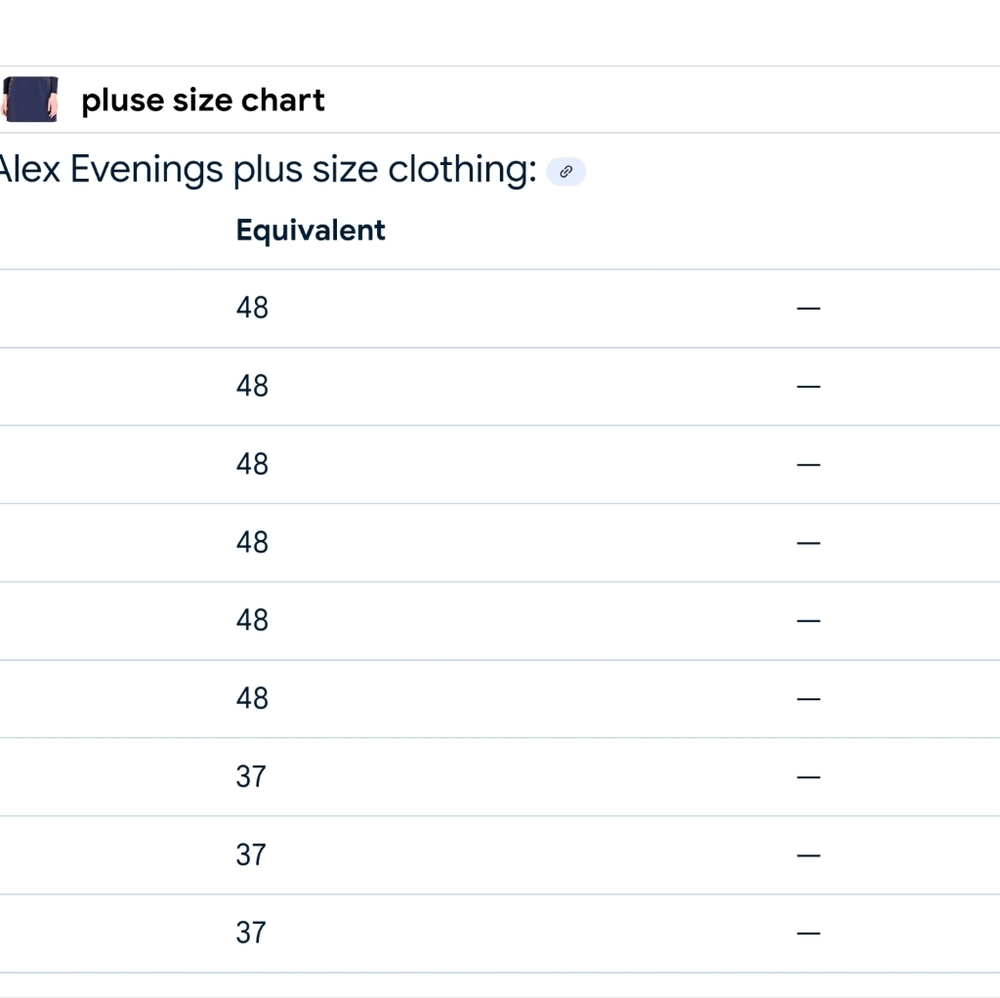
Task: Select the 'Alex Evenings plus size clothing' heading
Action: [268, 170]
